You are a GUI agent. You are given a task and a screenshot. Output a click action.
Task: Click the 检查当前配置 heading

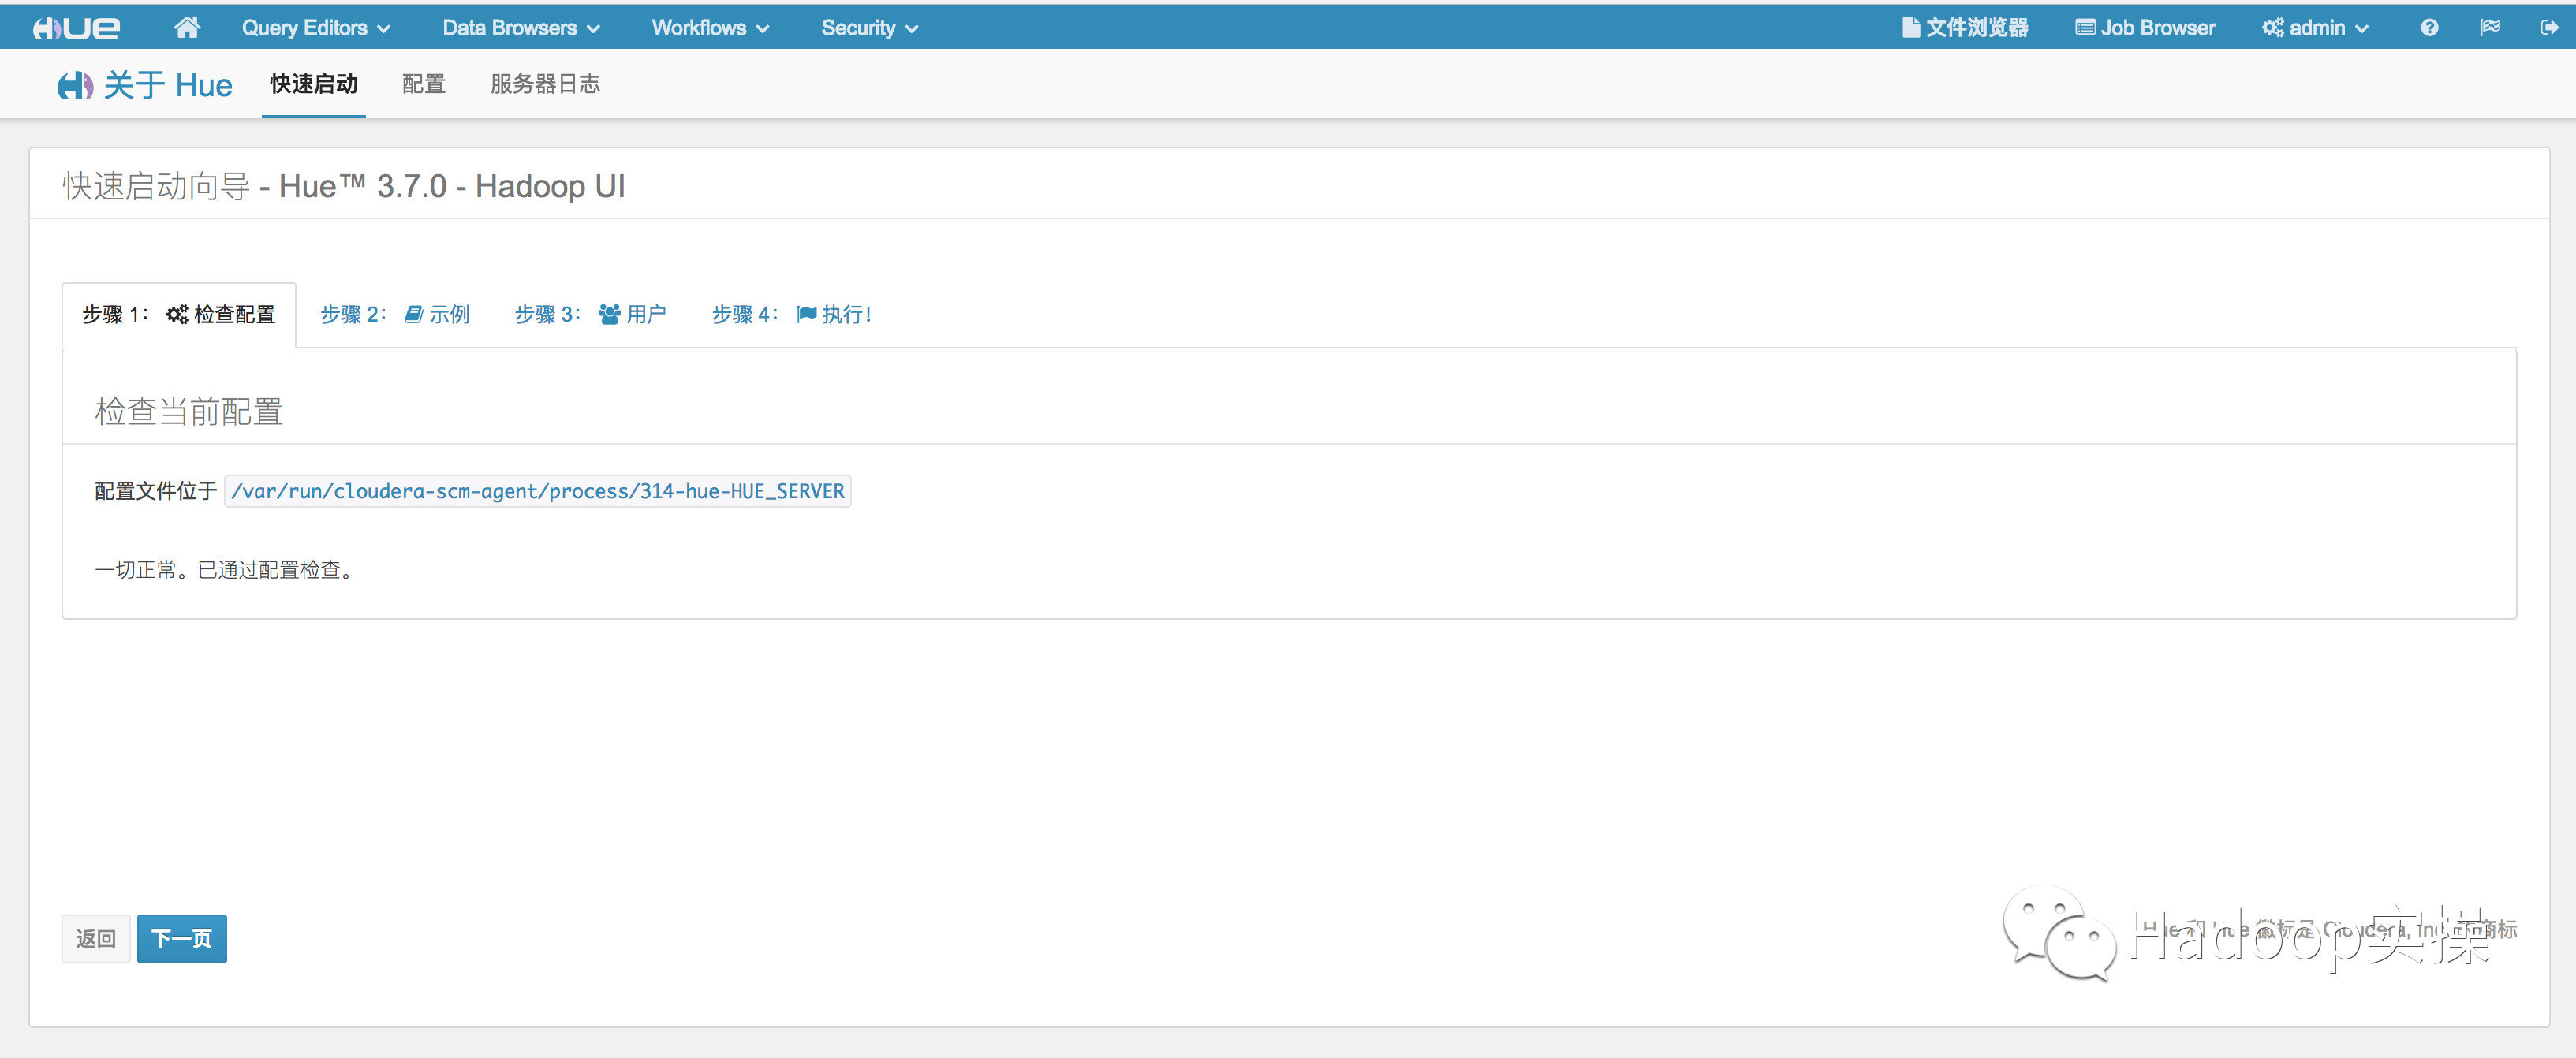[189, 411]
